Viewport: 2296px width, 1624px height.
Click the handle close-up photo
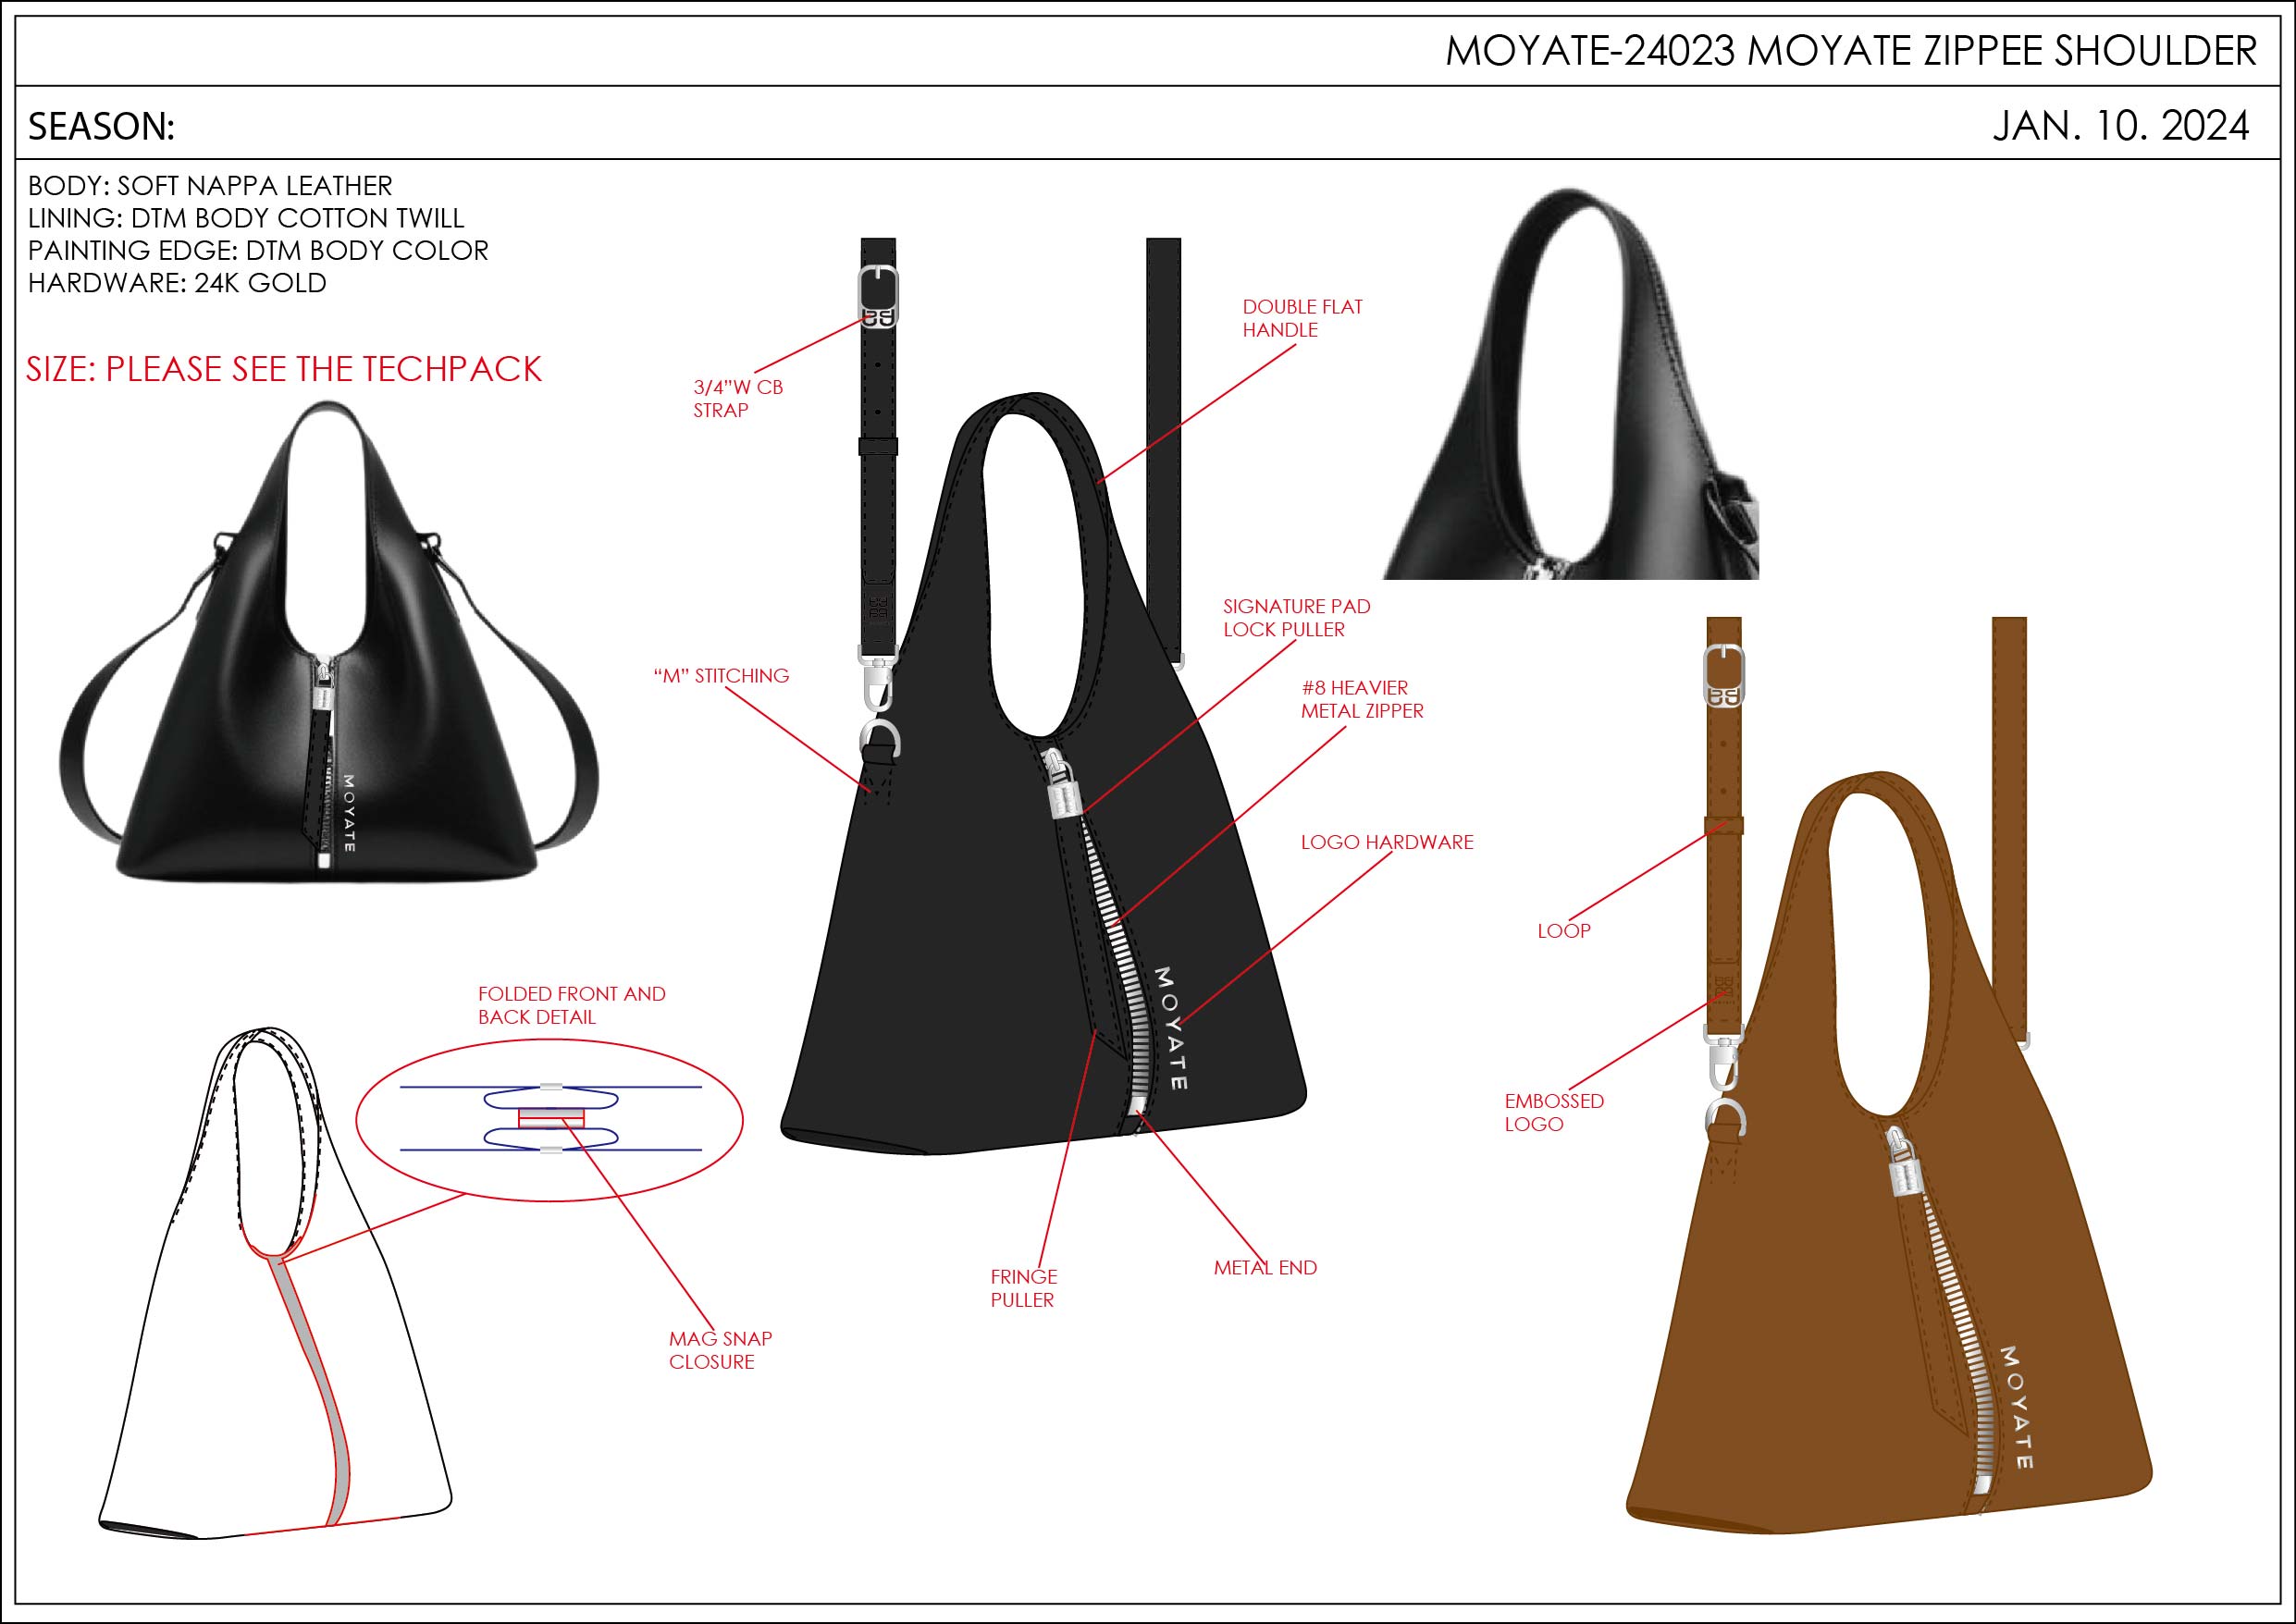[x=1571, y=383]
